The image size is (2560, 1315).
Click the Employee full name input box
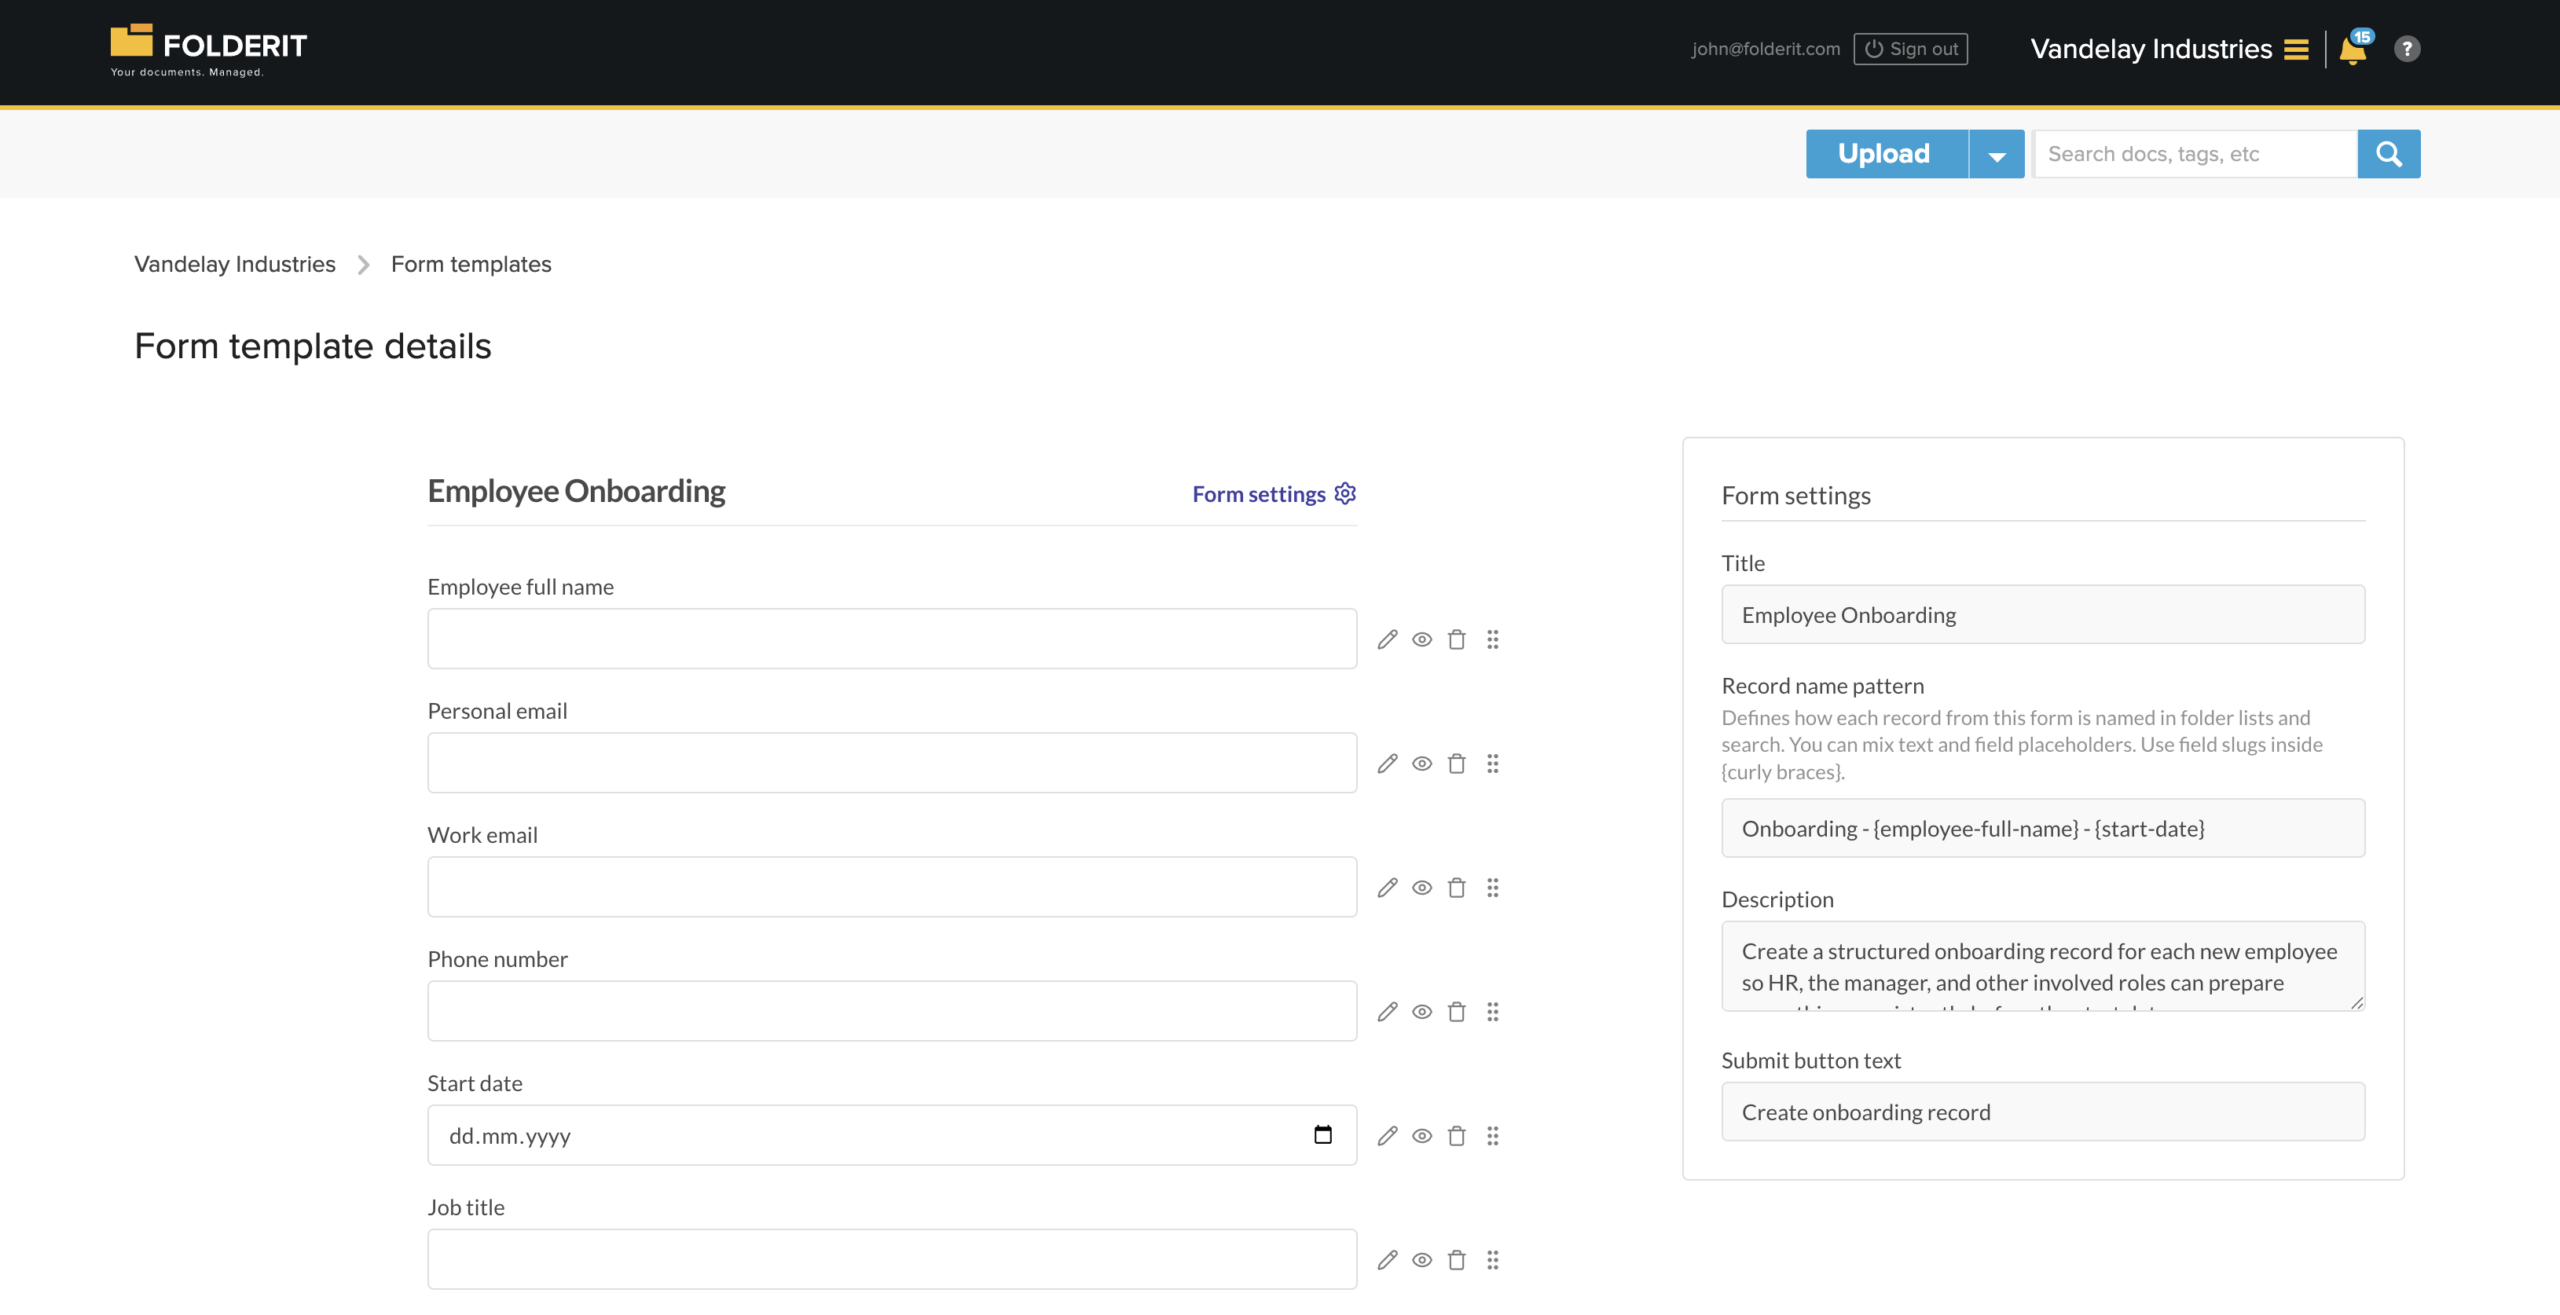[892, 638]
